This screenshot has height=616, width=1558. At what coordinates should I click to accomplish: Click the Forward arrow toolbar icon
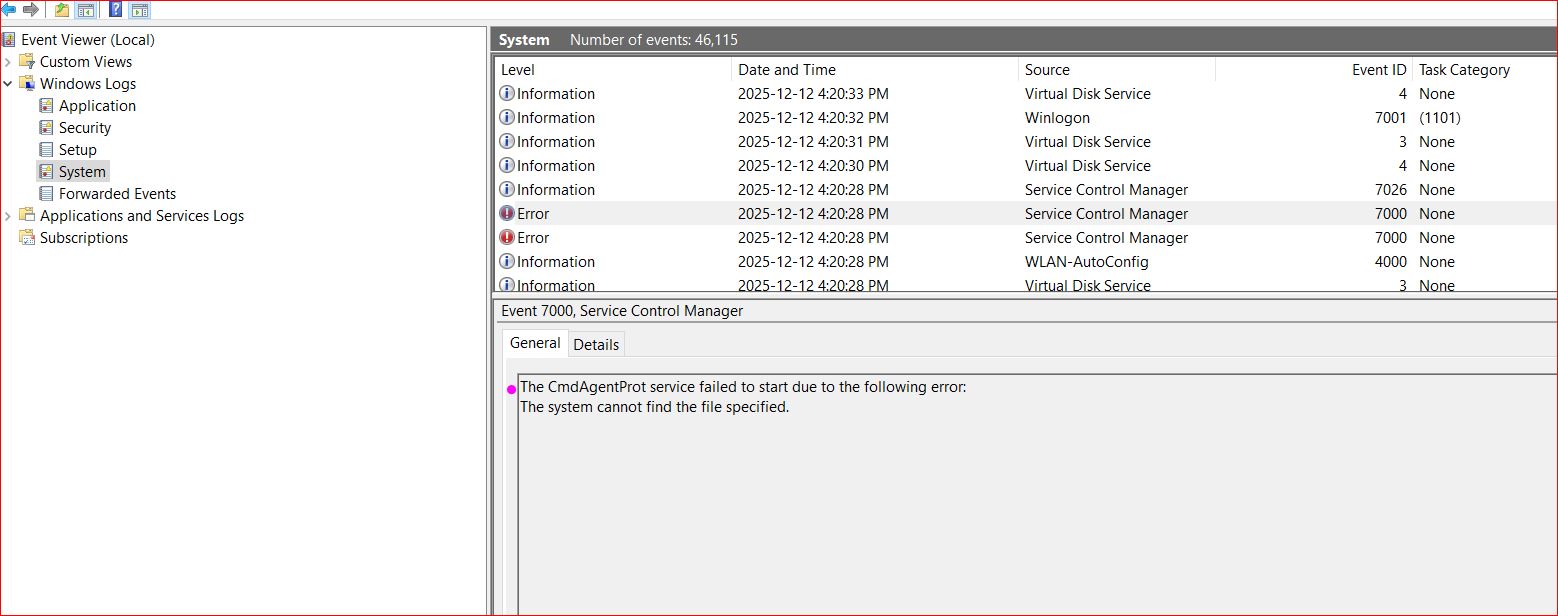(31, 10)
